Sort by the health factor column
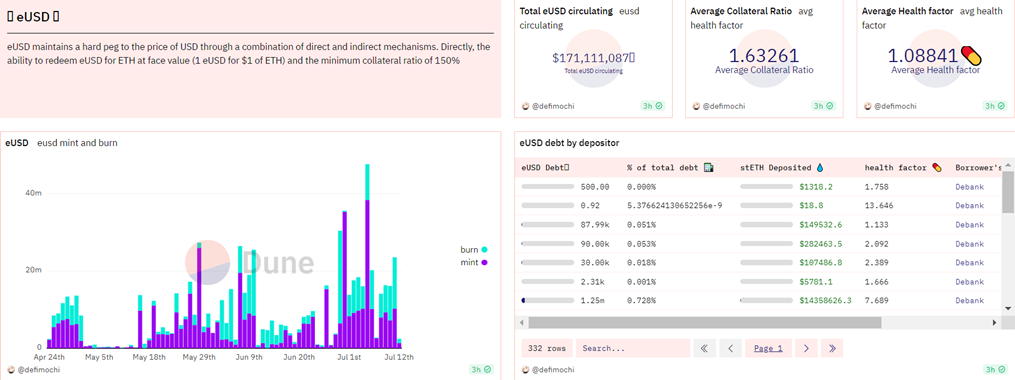The height and width of the screenshot is (380, 1015). pos(903,168)
